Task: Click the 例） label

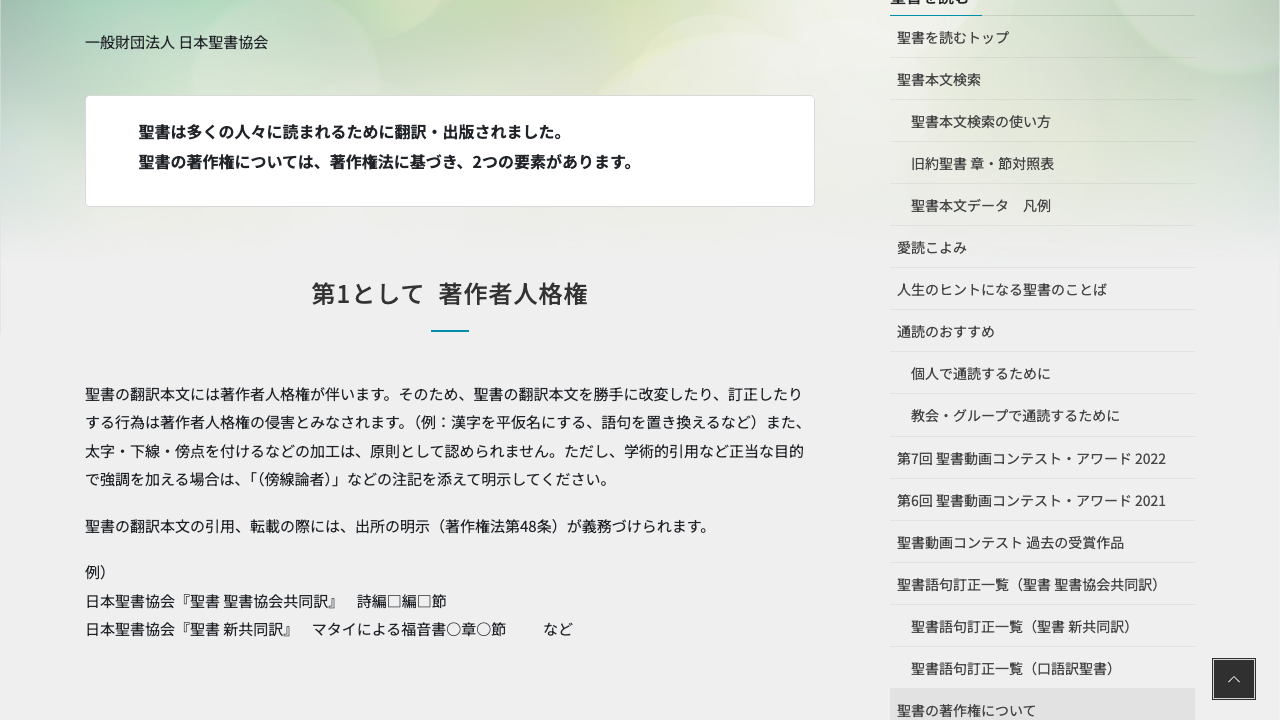Action: click(97, 572)
